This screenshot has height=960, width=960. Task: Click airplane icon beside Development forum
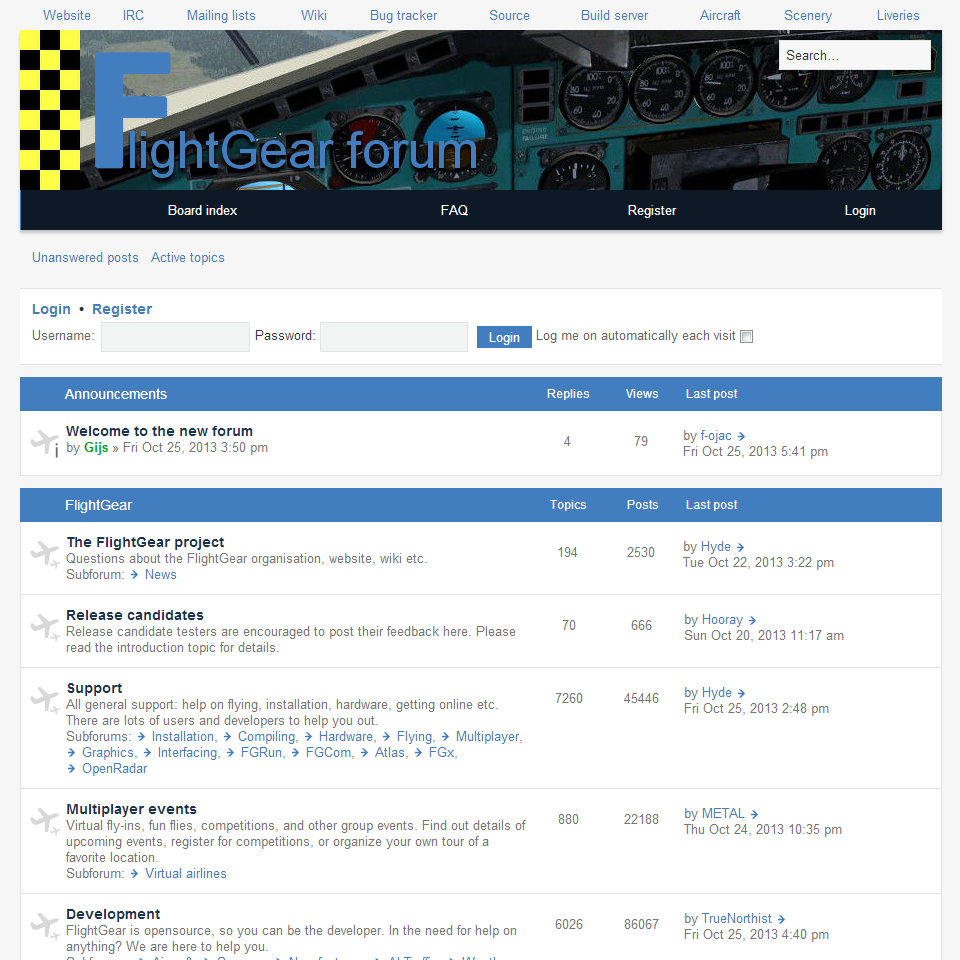pos(45,925)
